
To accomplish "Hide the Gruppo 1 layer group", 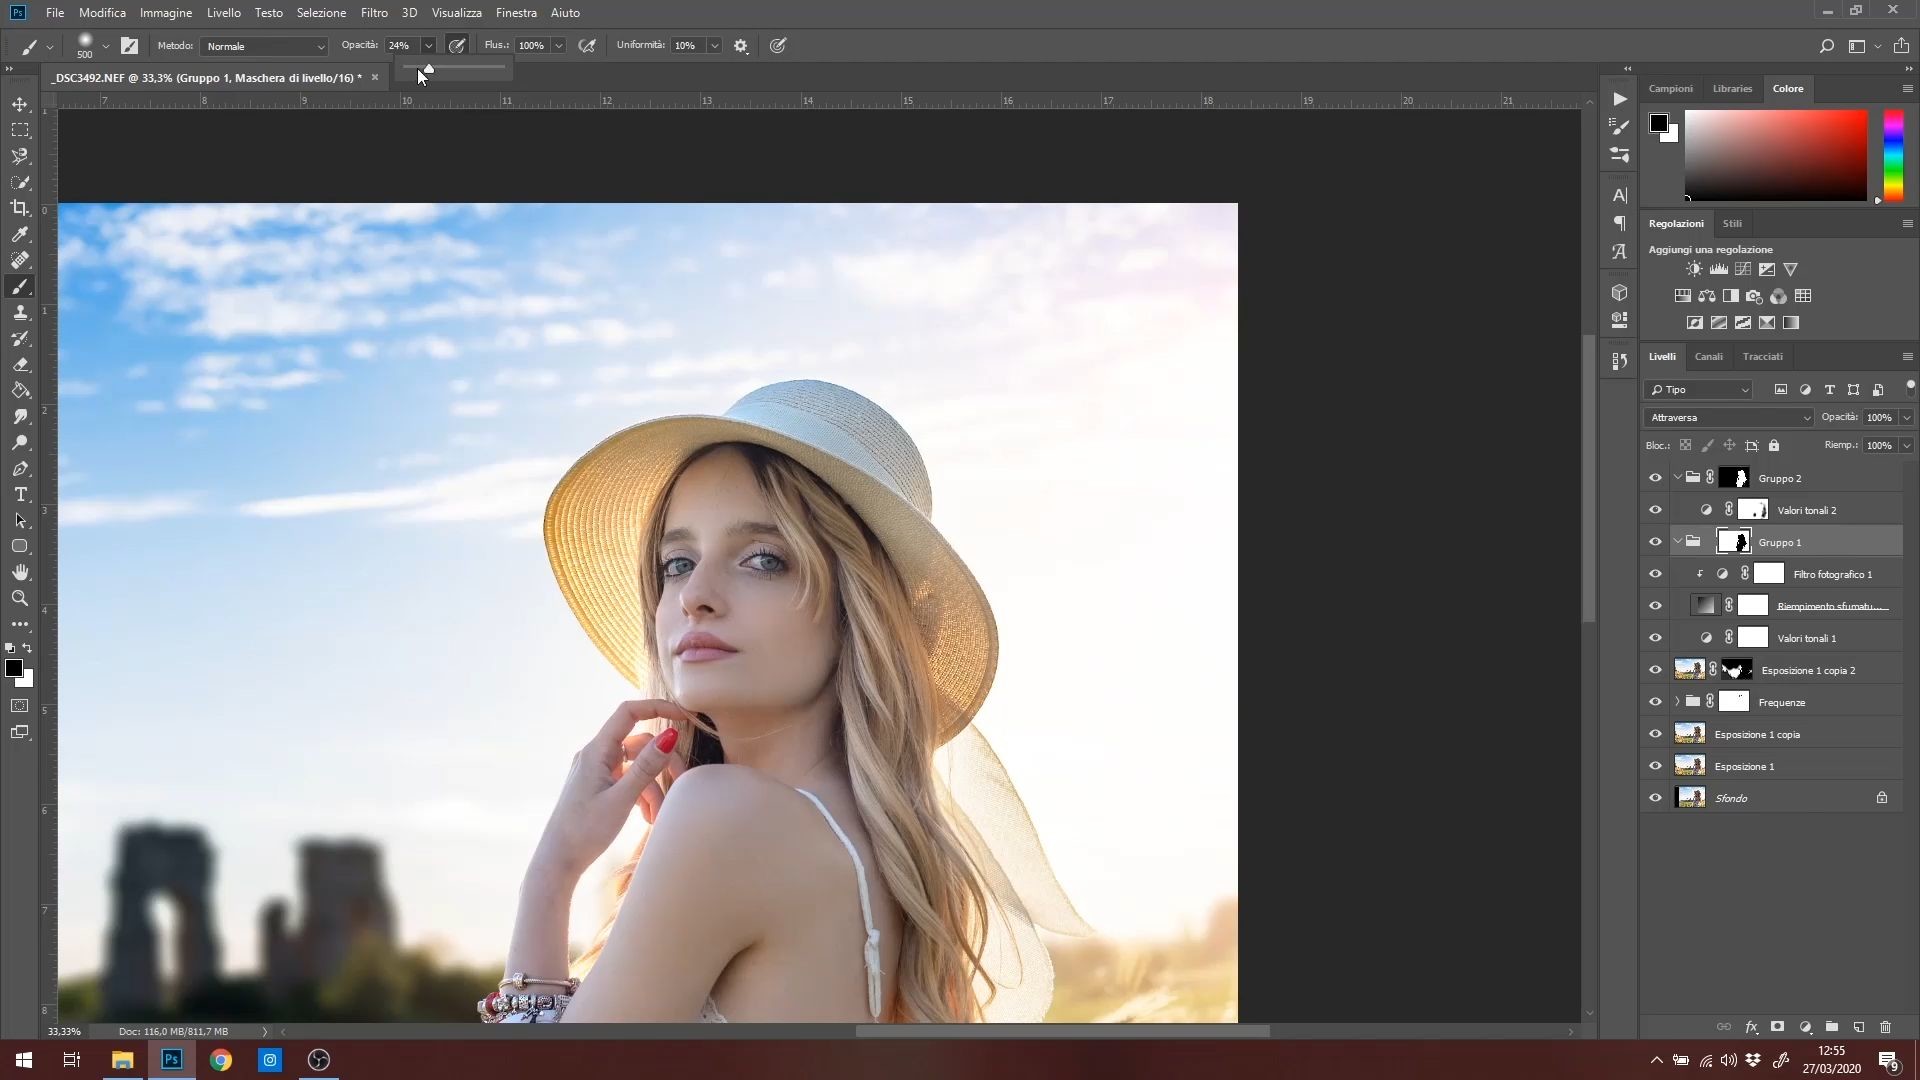I will 1655,542.
